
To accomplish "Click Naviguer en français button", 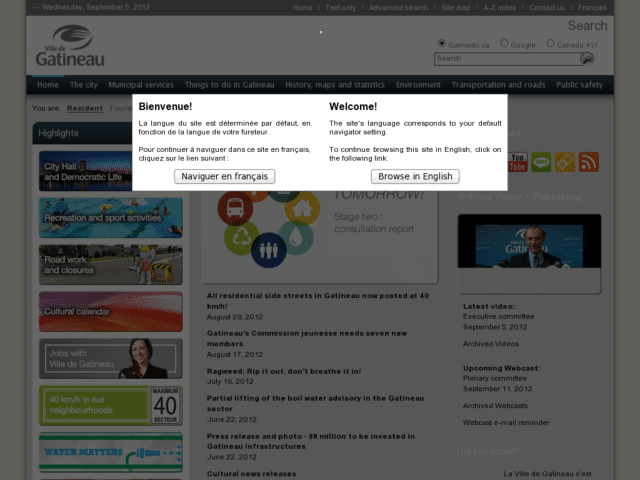I will [224, 176].
